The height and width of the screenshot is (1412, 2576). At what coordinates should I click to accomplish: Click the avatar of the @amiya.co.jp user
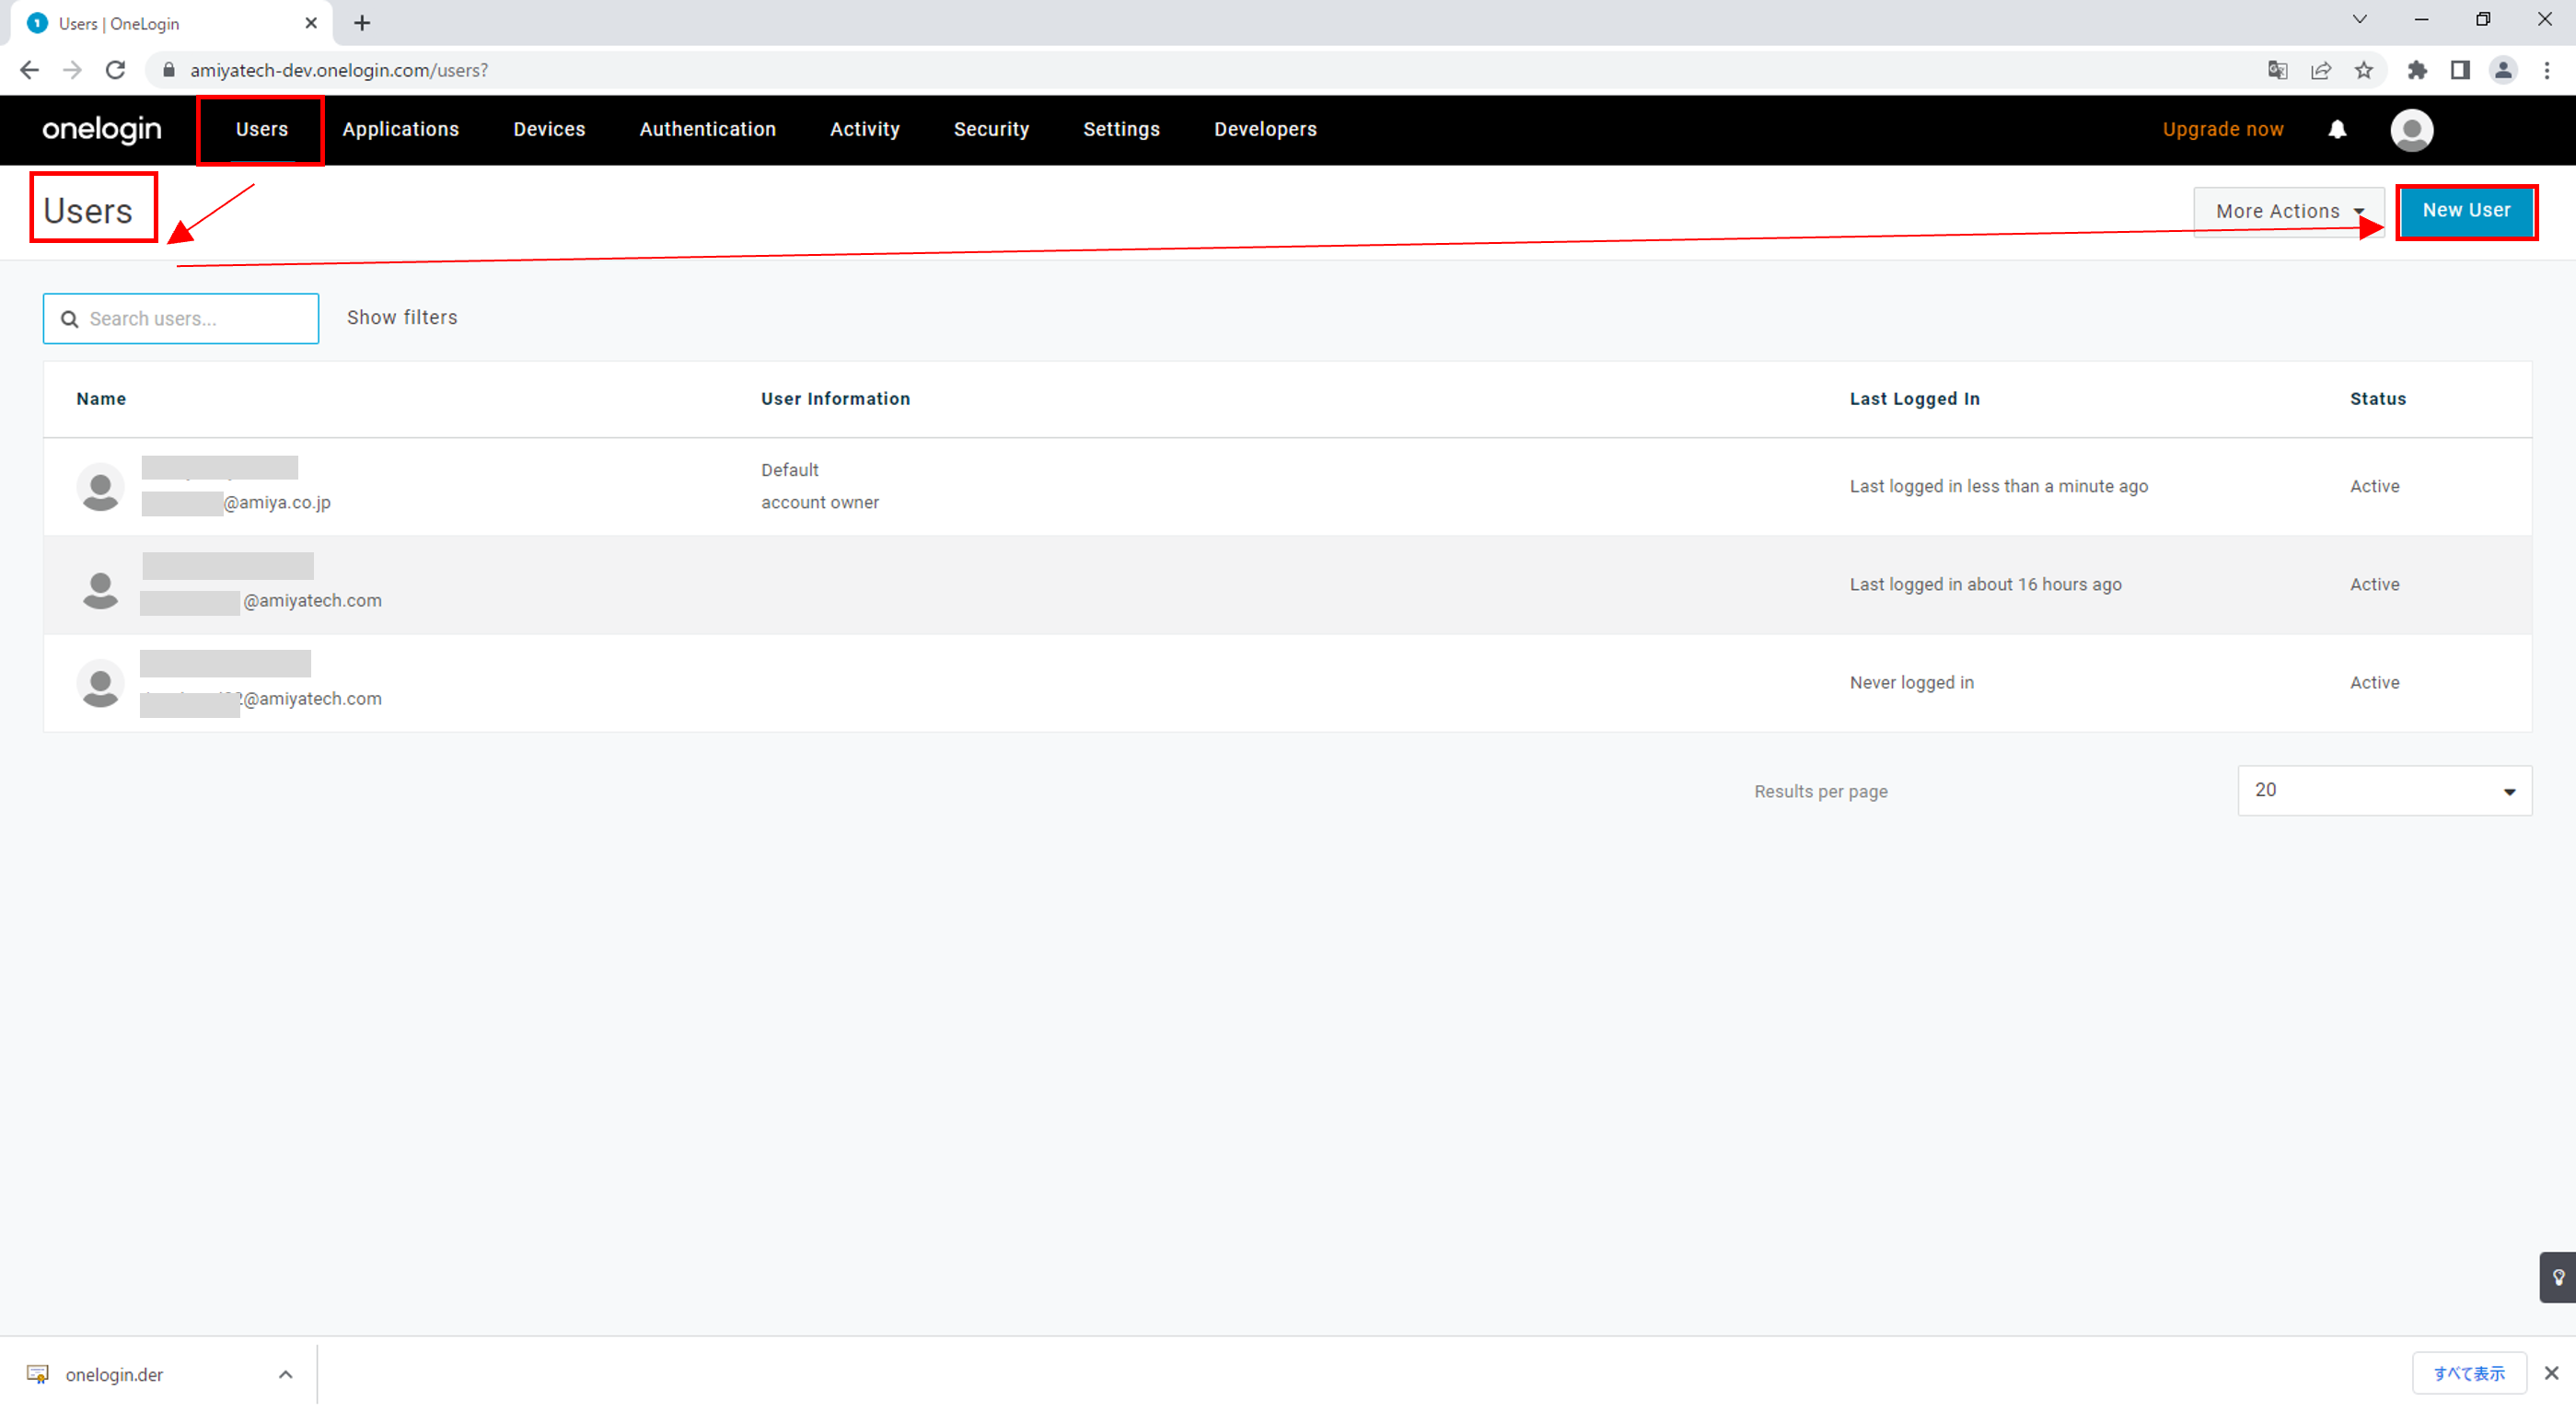[x=100, y=487]
